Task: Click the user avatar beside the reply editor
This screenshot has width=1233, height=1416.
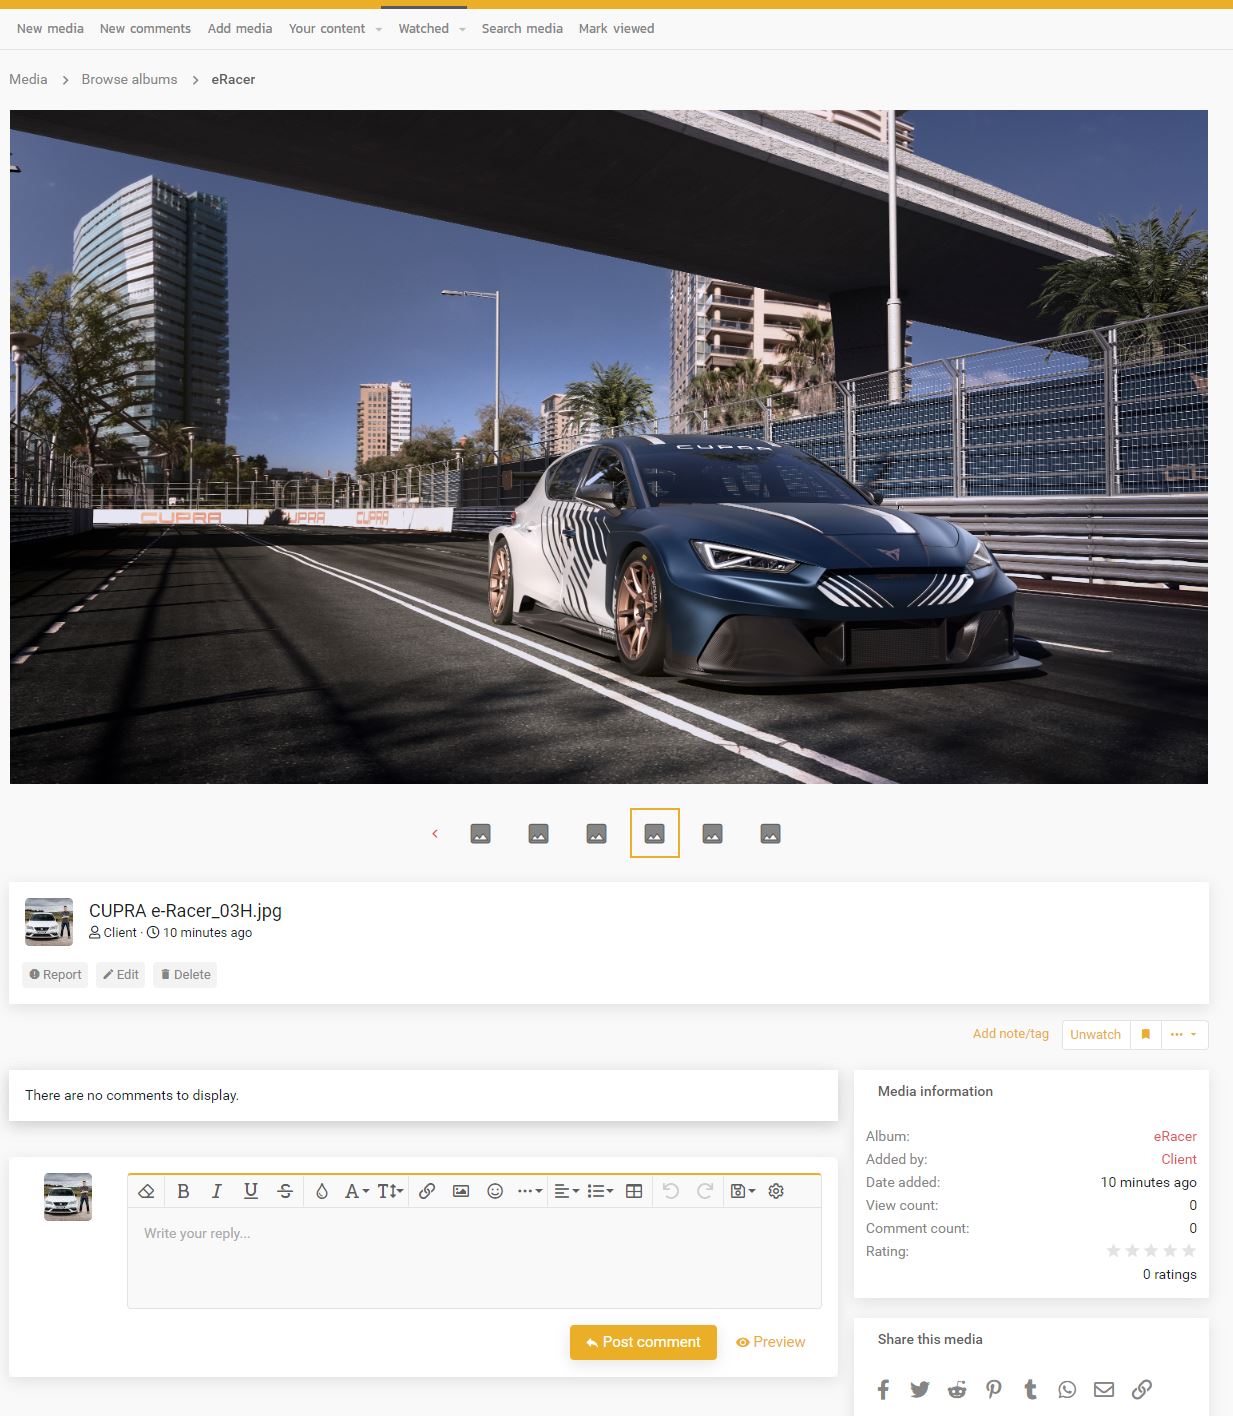Action: 68,1197
